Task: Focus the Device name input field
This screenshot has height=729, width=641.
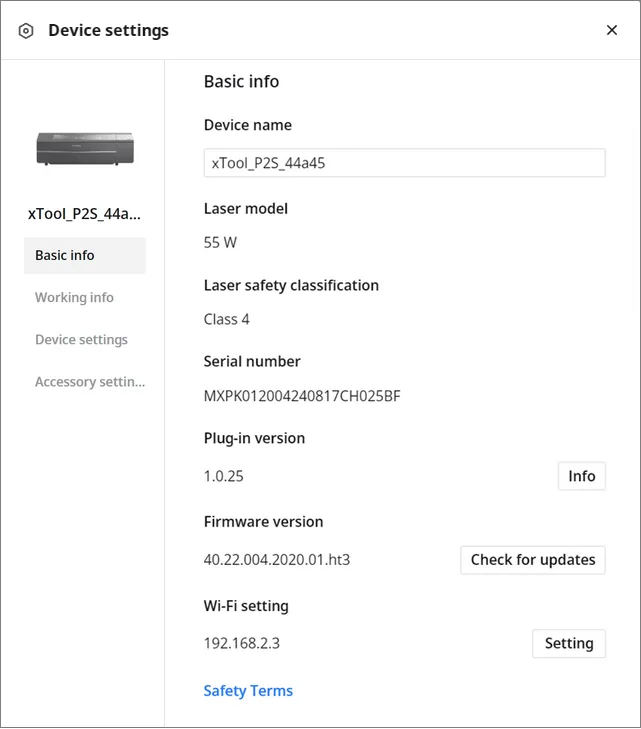Action: 404,163
